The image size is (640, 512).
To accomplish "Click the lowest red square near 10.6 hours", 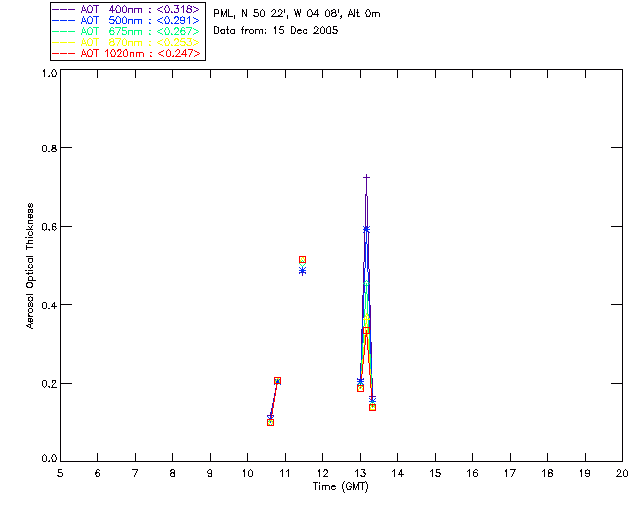I will pyautogui.click(x=270, y=423).
